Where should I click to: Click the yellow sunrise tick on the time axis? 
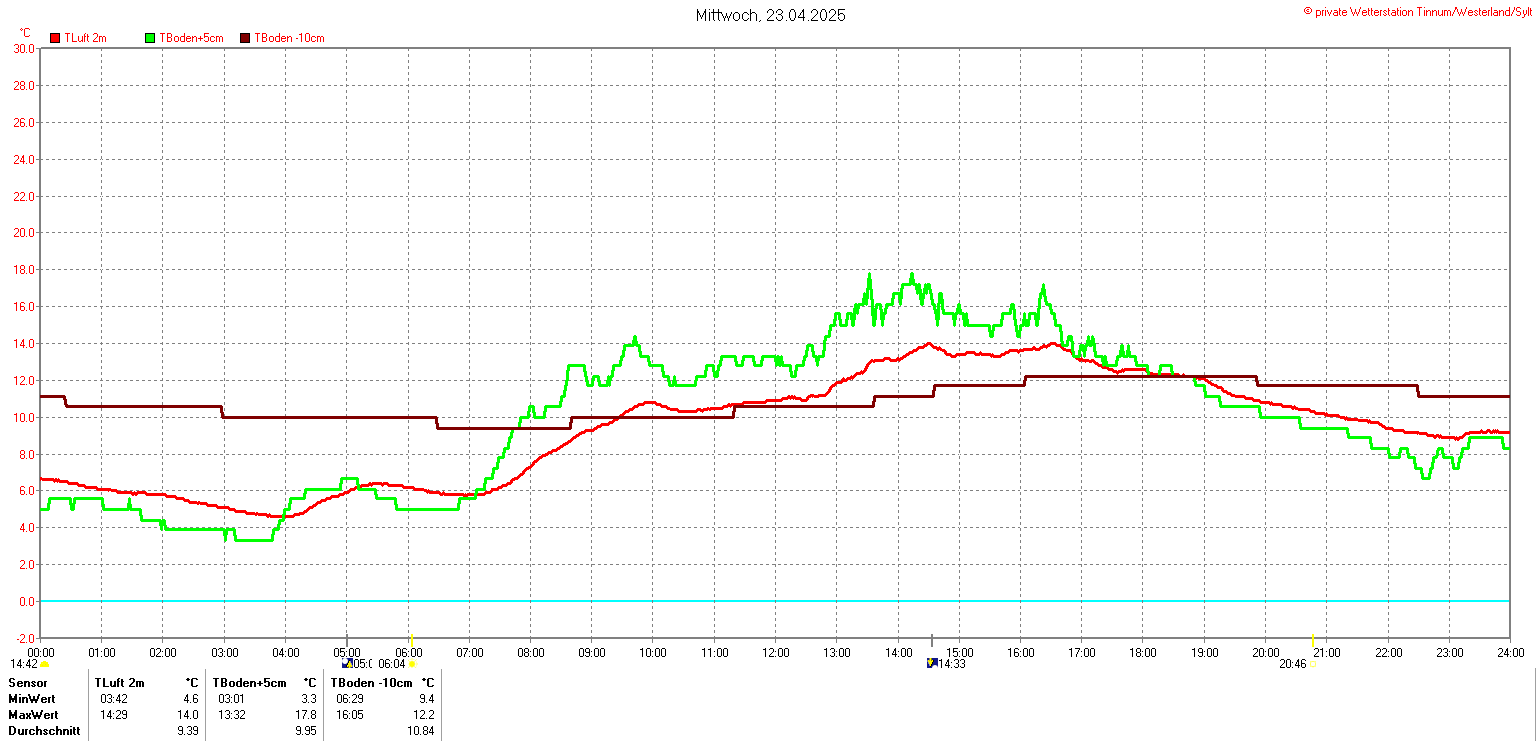pos(412,640)
